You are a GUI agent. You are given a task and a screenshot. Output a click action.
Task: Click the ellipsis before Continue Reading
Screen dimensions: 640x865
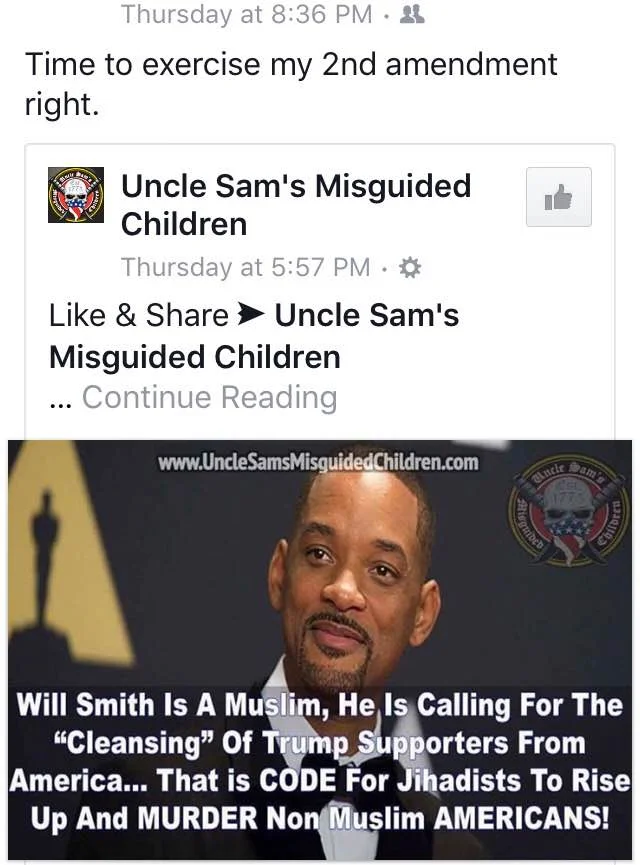(x=61, y=399)
